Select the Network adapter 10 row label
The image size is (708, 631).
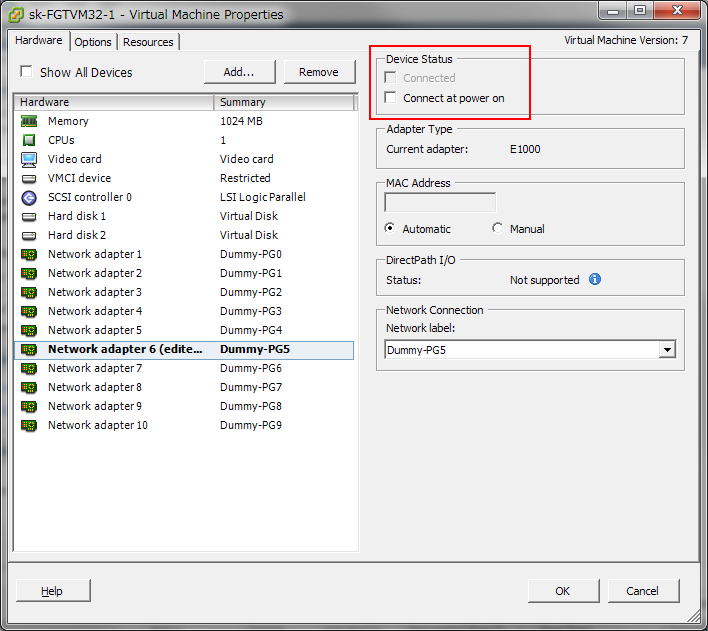98,425
